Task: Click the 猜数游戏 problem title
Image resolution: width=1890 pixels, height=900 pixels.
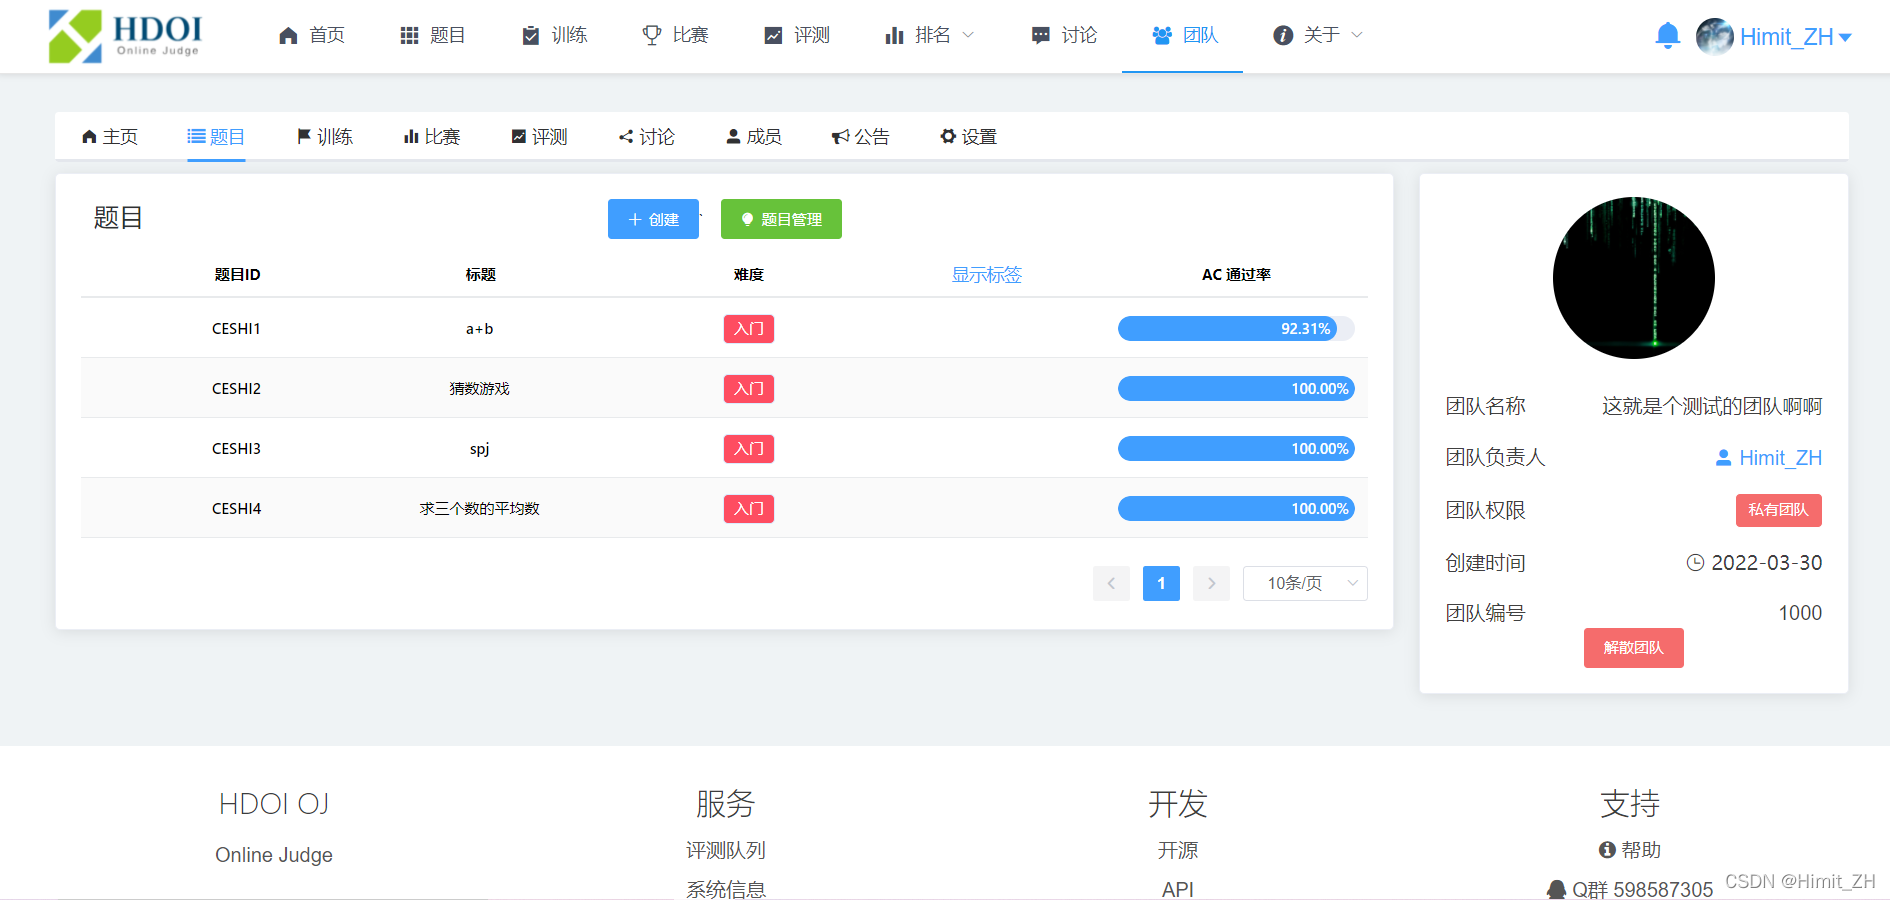Action: tap(480, 389)
